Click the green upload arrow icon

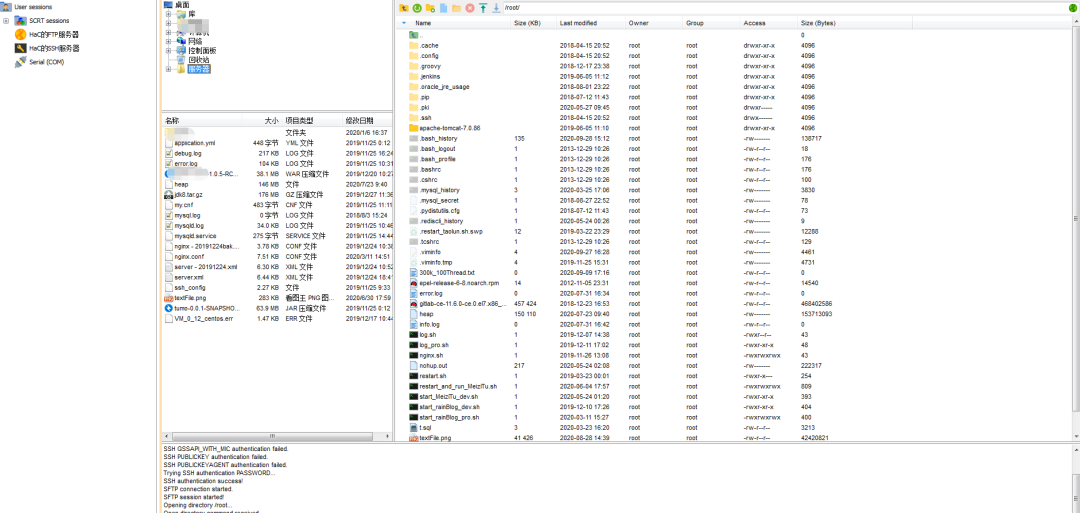coord(483,8)
